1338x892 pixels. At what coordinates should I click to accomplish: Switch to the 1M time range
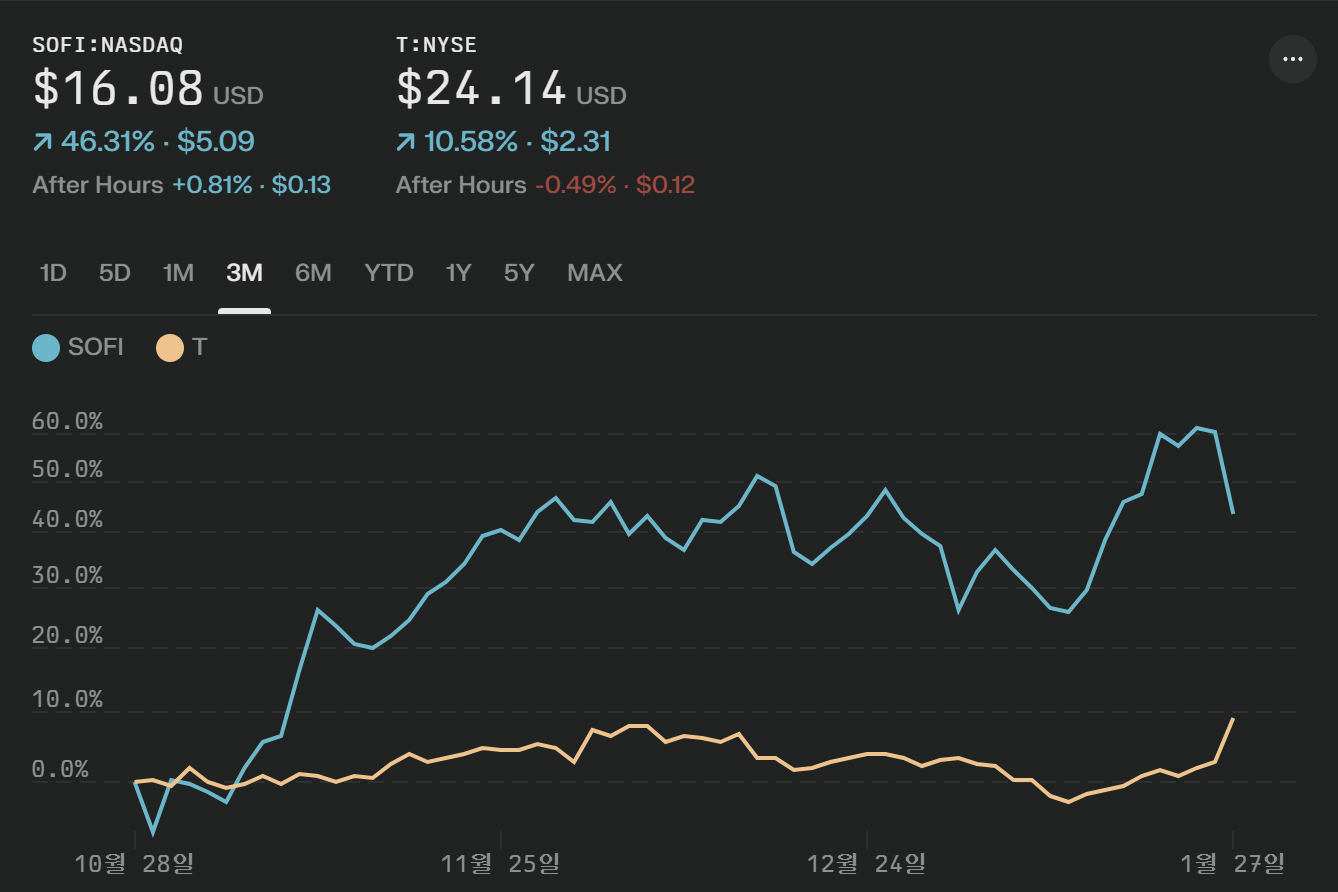[178, 273]
